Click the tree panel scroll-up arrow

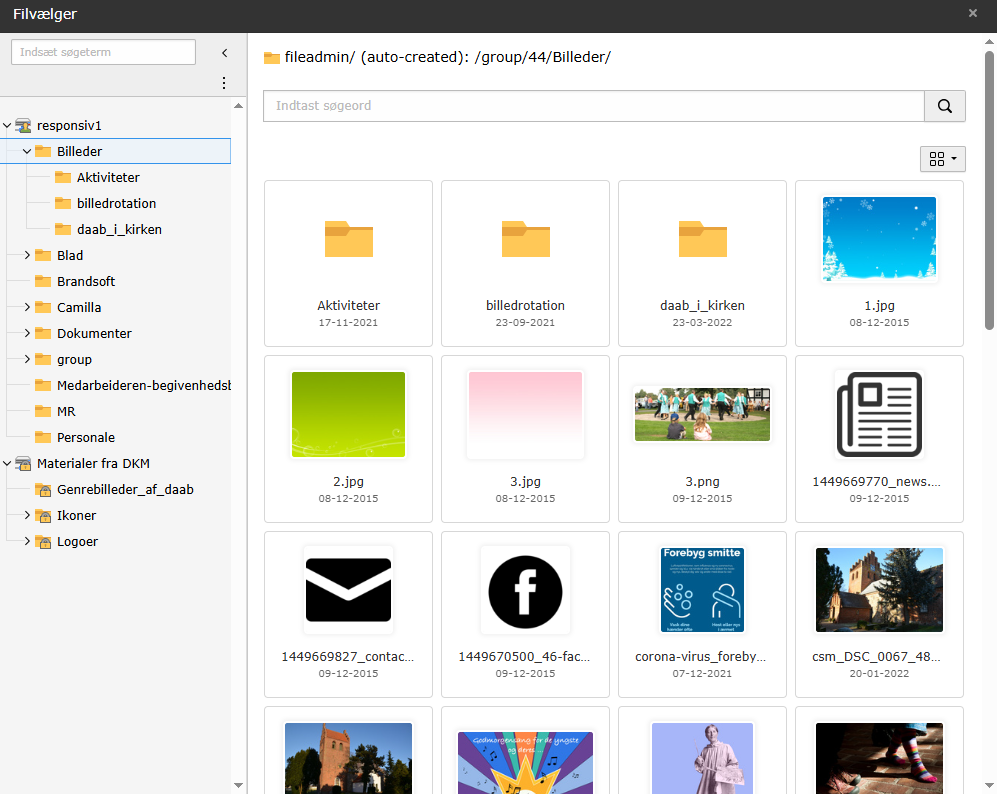[x=238, y=106]
